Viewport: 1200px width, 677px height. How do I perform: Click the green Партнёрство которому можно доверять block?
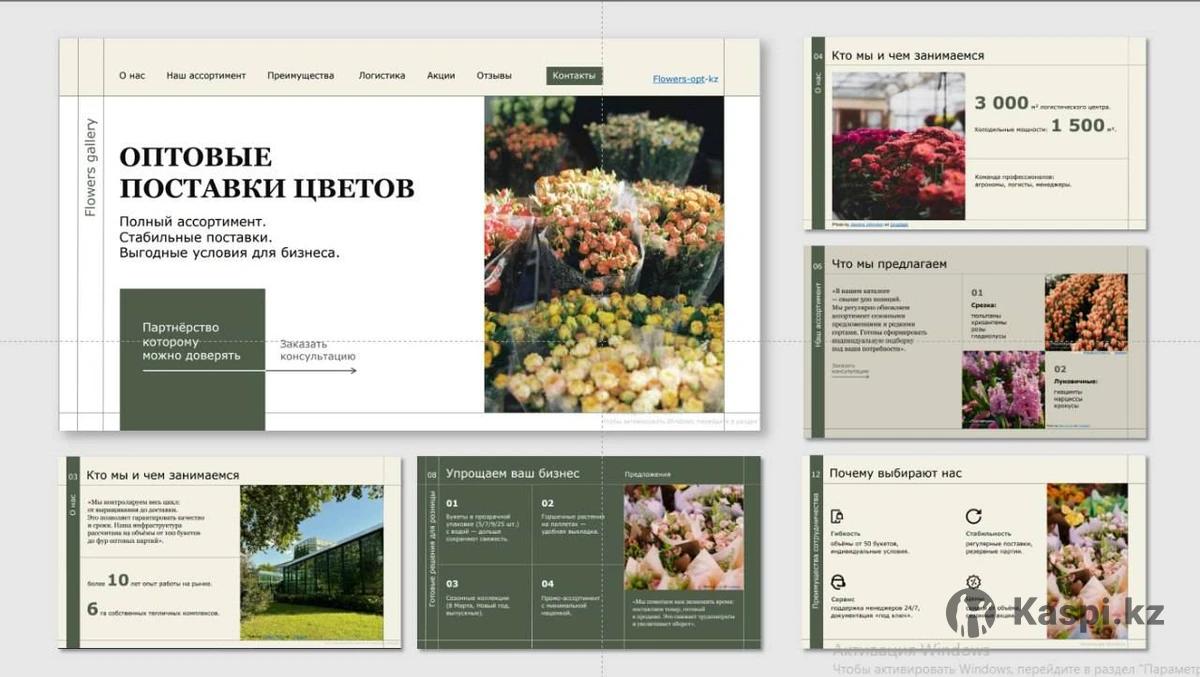[x=192, y=358]
